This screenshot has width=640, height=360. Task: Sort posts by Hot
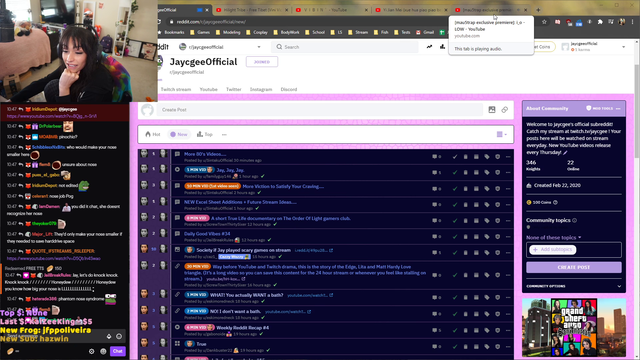(x=153, y=134)
